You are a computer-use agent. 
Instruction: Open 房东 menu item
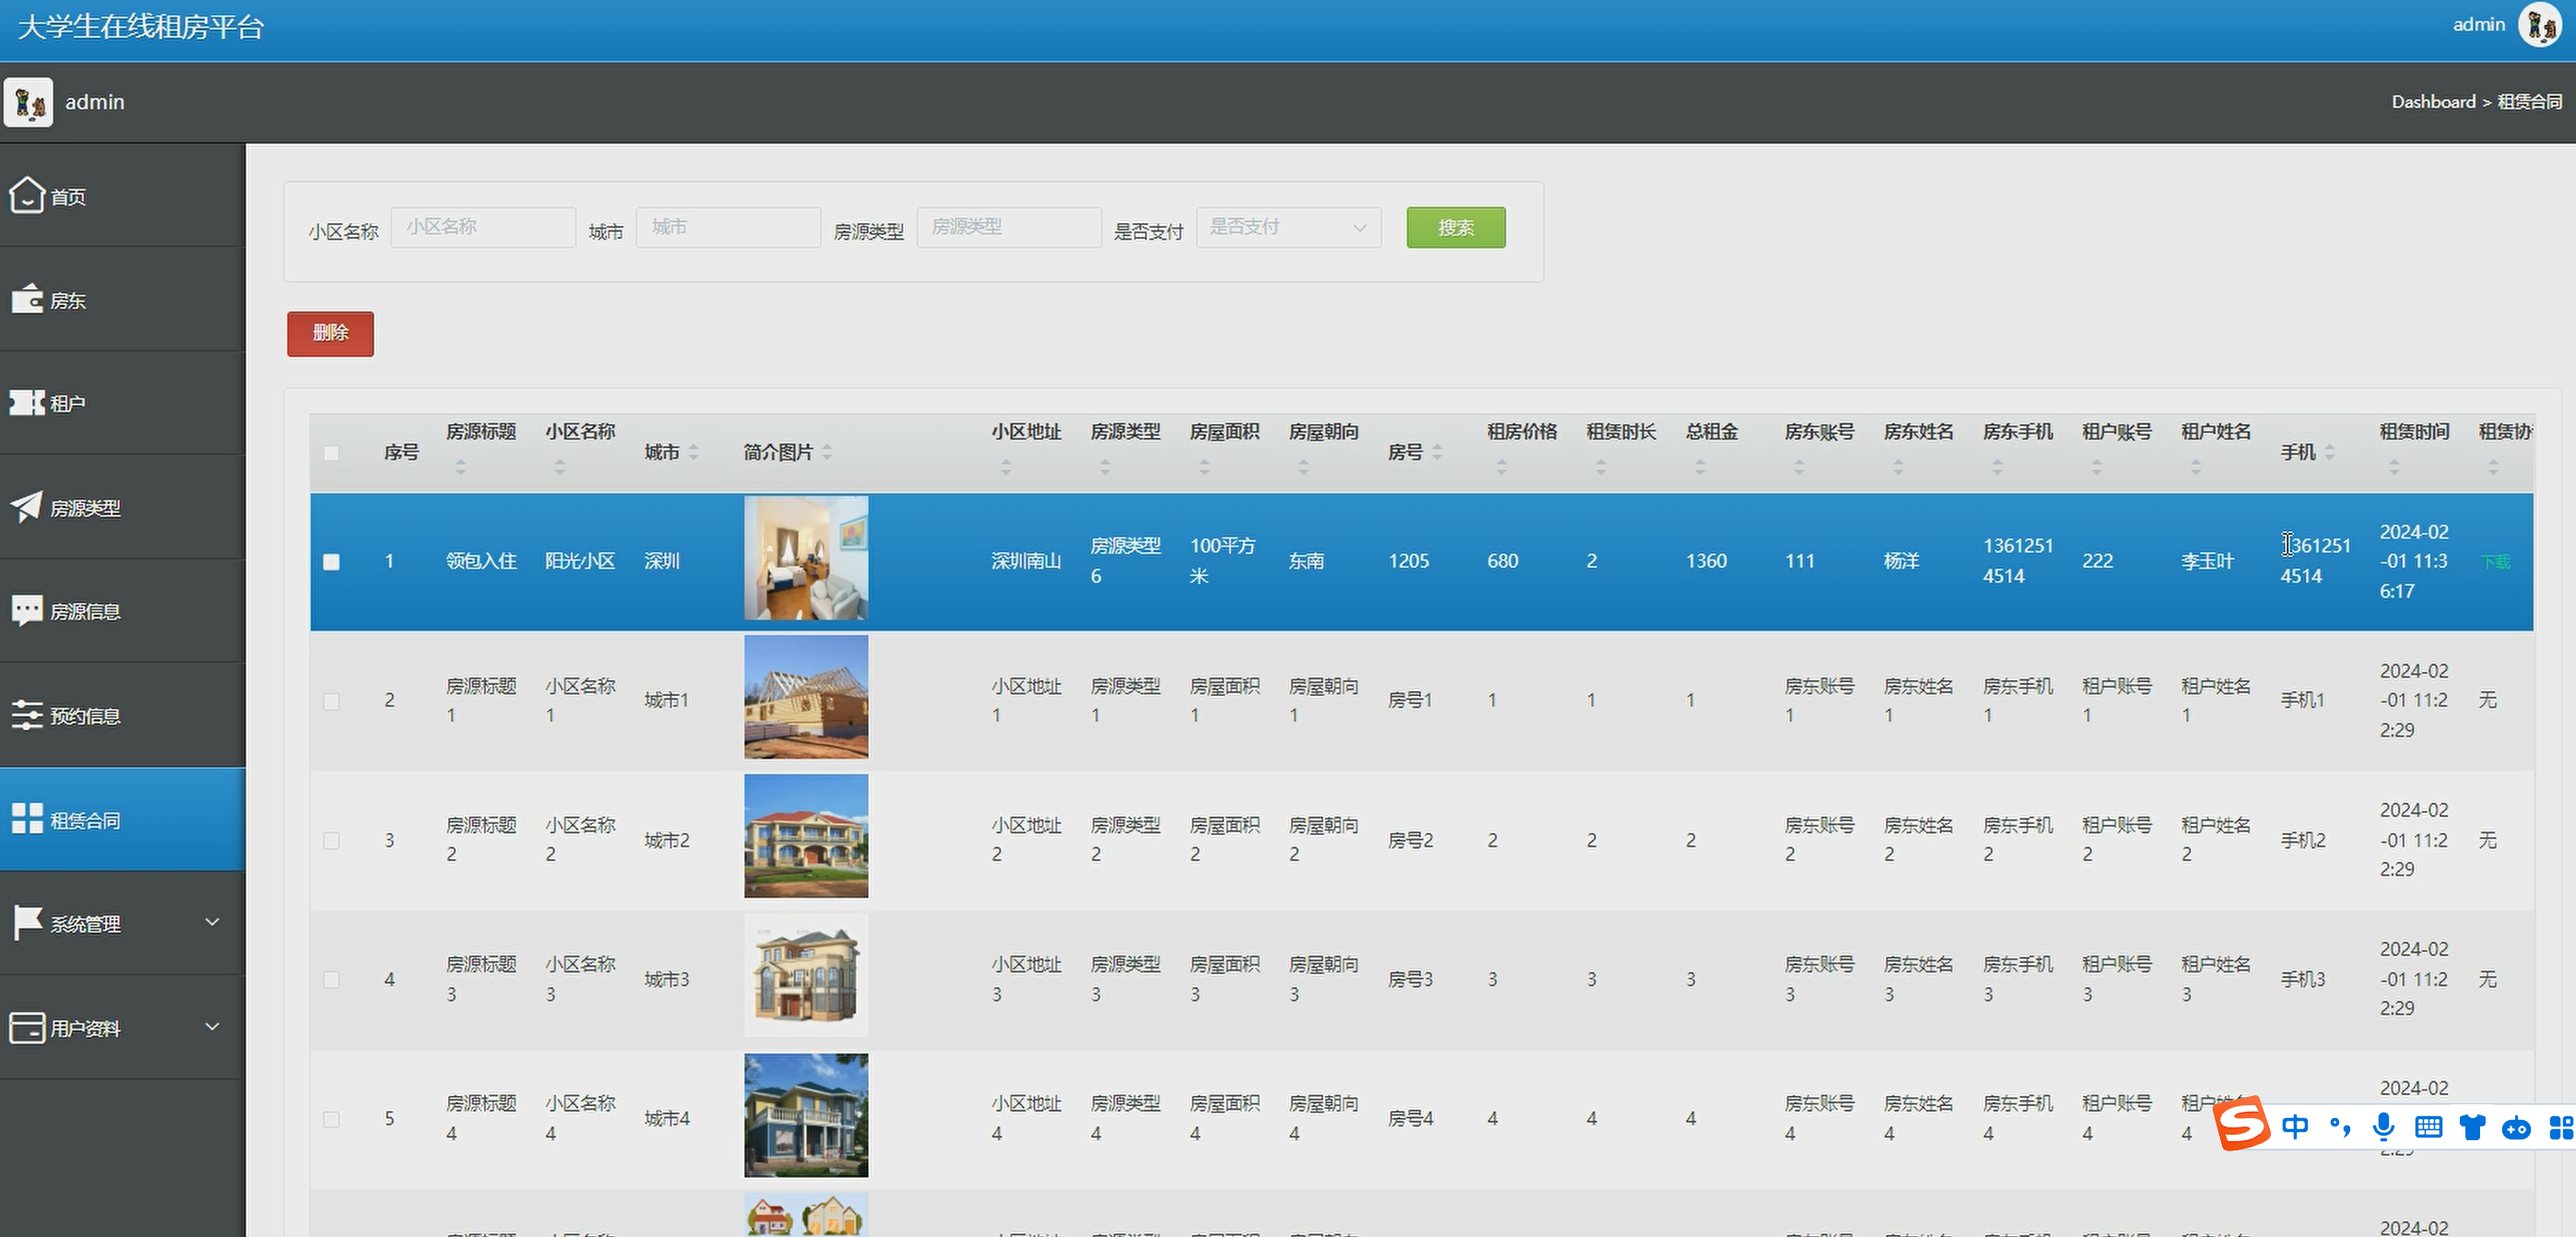point(122,299)
